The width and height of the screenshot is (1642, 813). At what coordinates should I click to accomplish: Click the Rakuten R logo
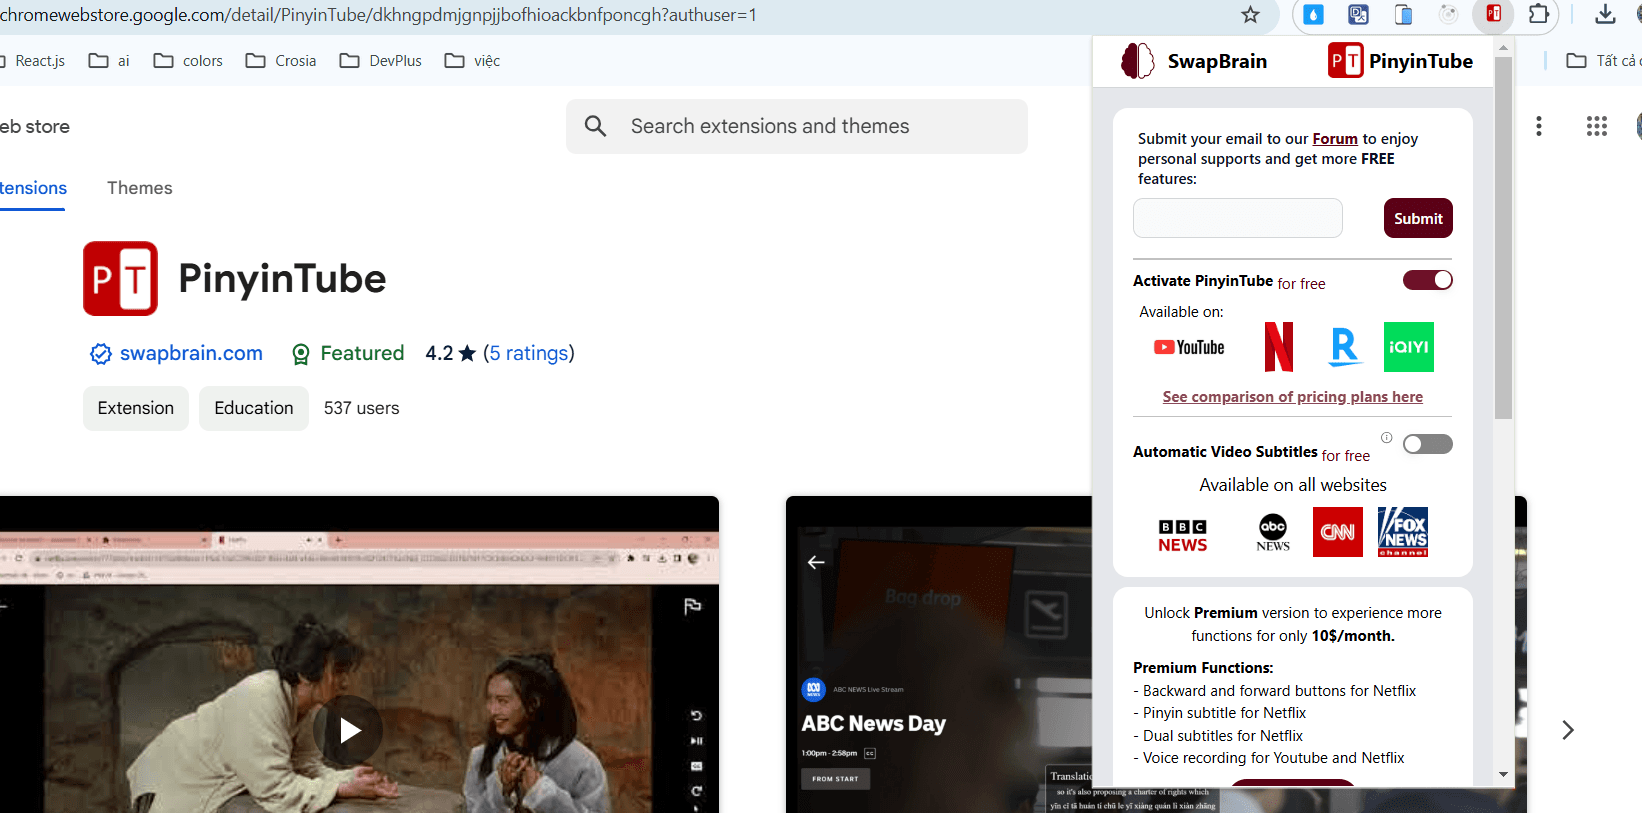click(x=1345, y=347)
